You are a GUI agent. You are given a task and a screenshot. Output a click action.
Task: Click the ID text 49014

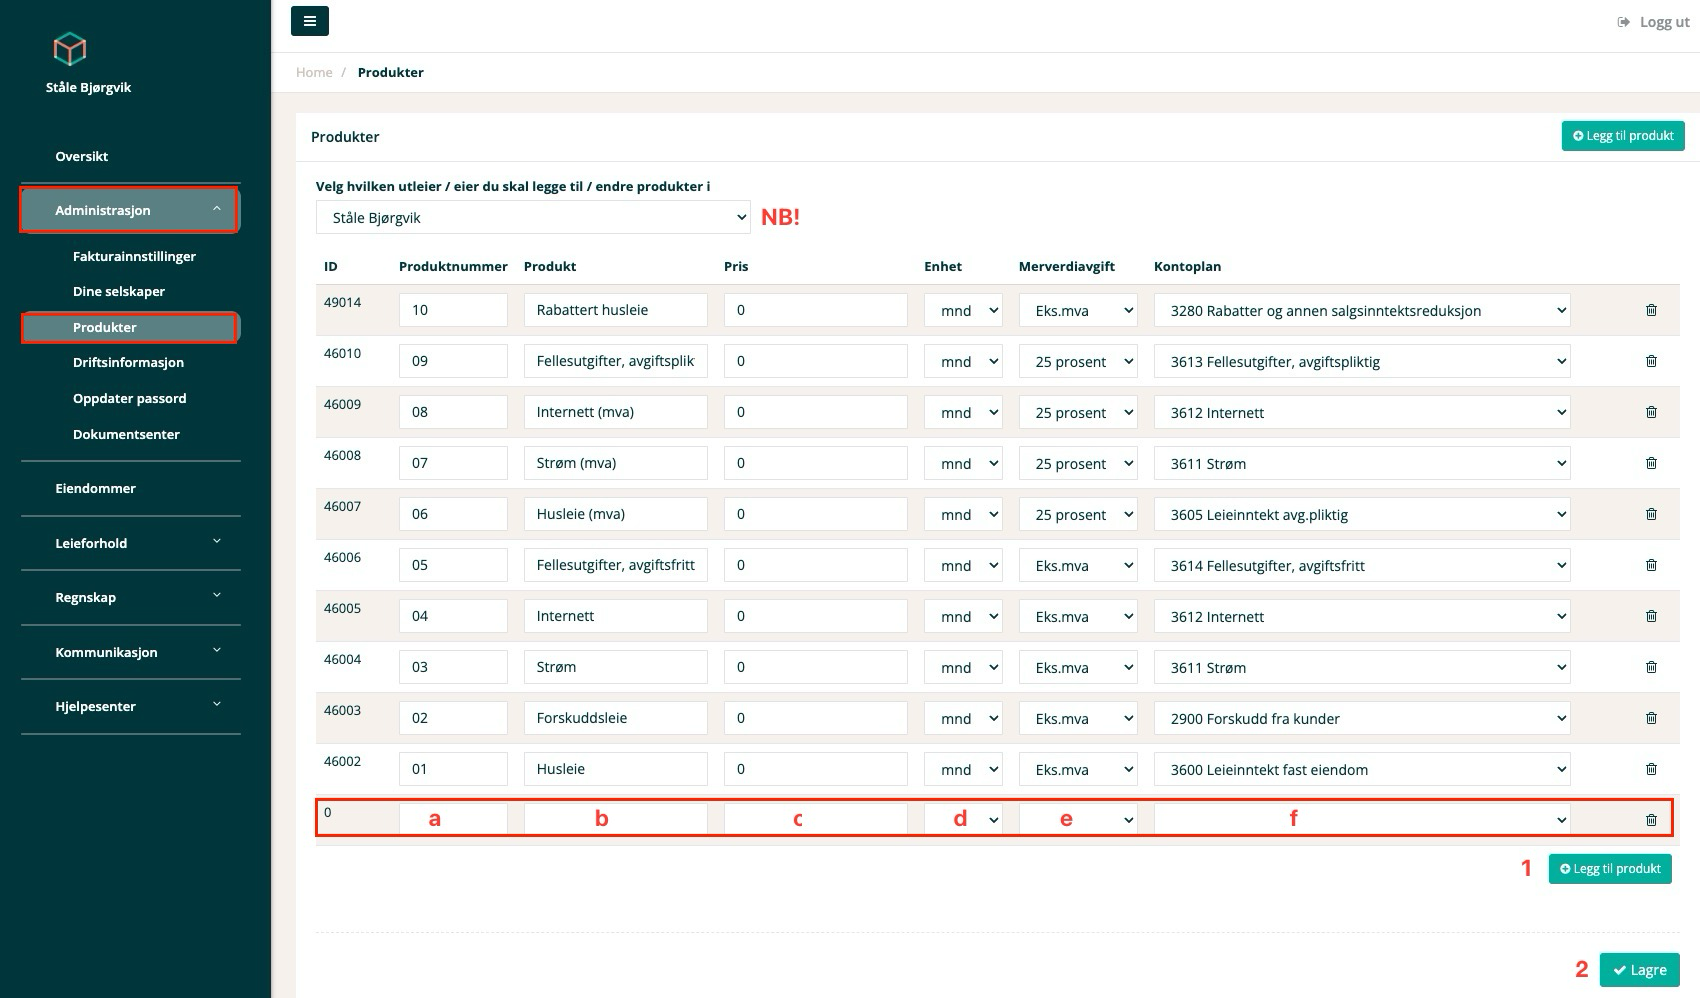tap(342, 302)
